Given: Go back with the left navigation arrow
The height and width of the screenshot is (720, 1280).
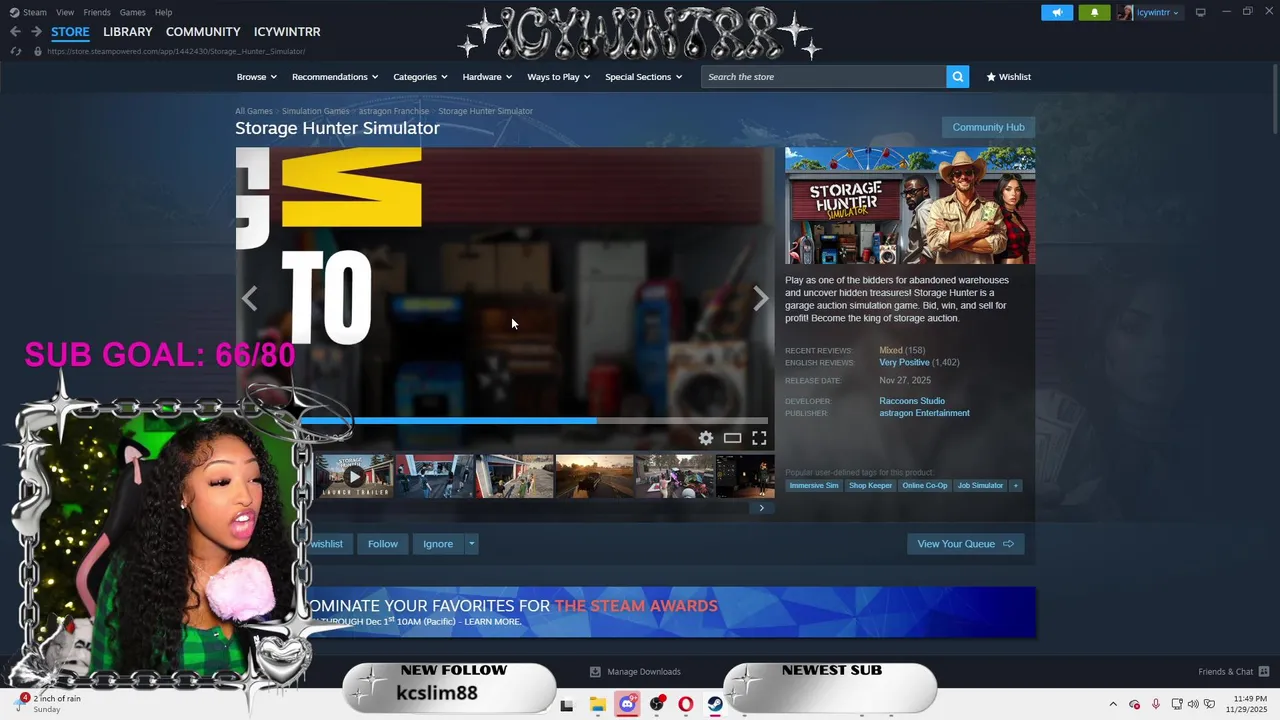Looking at the screenshot, I should pos(15,32).
